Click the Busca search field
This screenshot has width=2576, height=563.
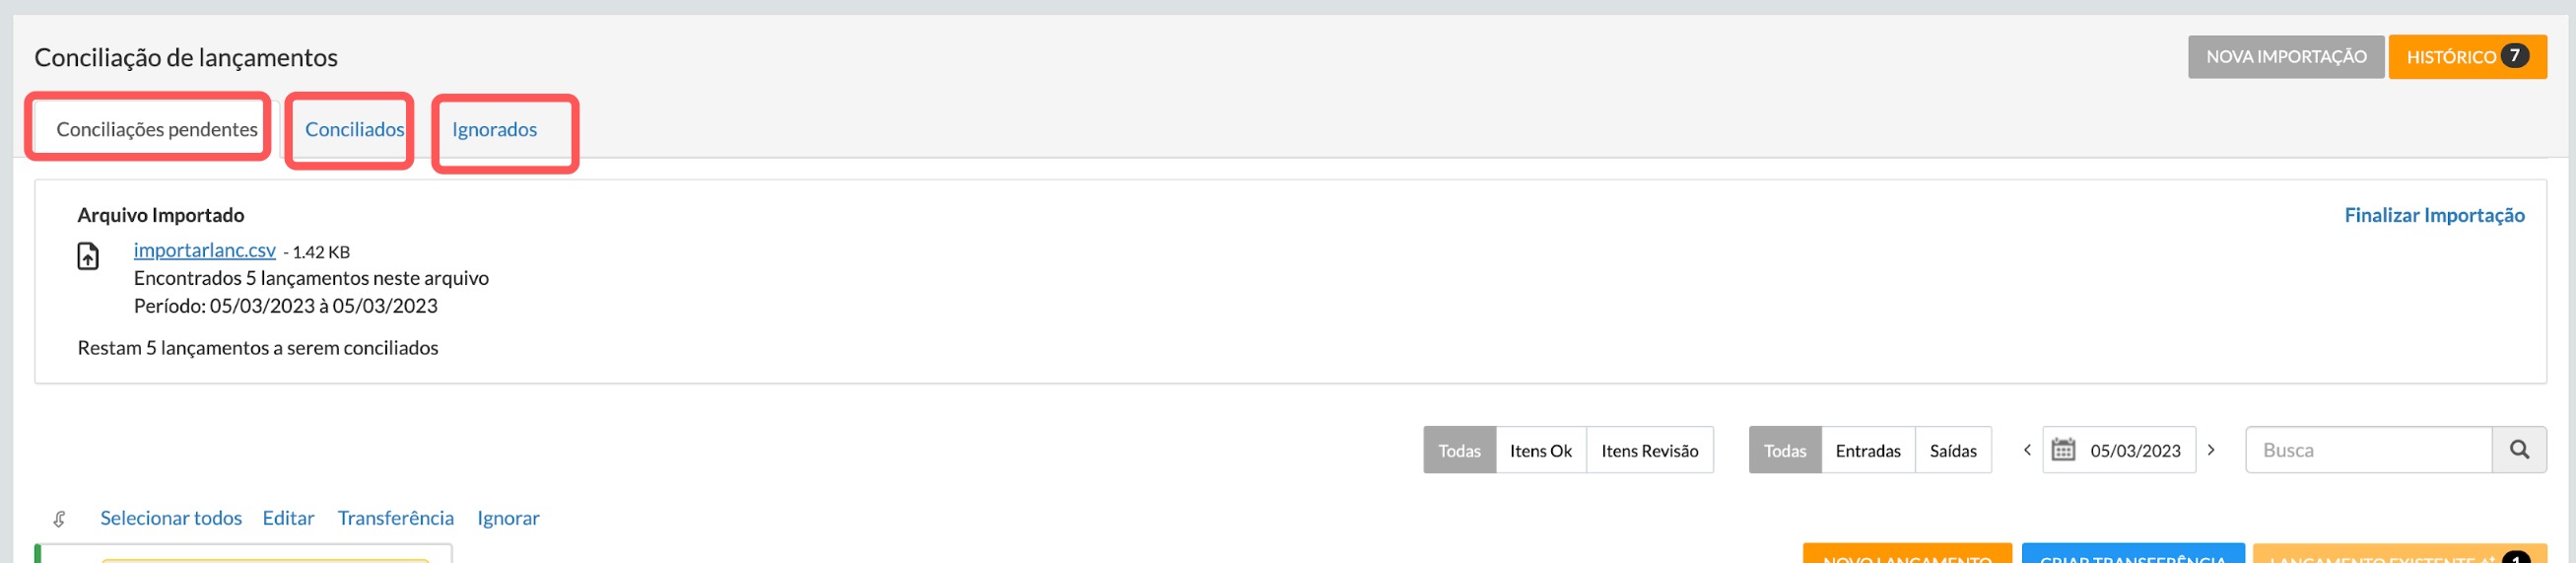click(2368, 450)
